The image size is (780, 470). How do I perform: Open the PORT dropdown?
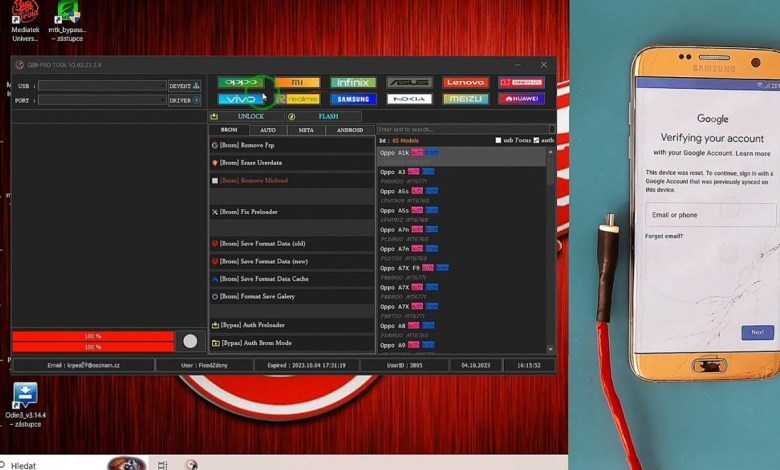click(102, 100)
